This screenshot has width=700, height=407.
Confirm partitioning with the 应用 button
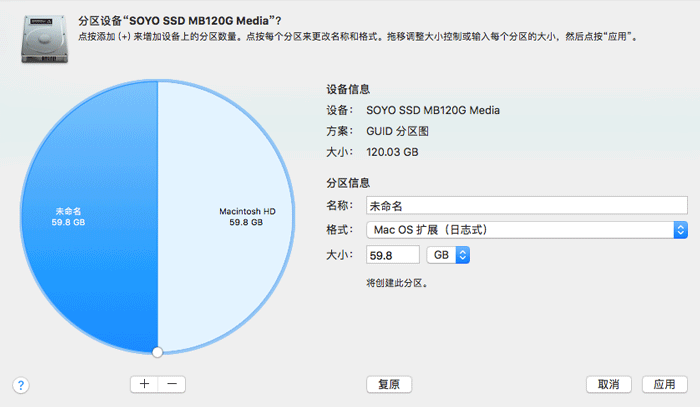point(664,384)
